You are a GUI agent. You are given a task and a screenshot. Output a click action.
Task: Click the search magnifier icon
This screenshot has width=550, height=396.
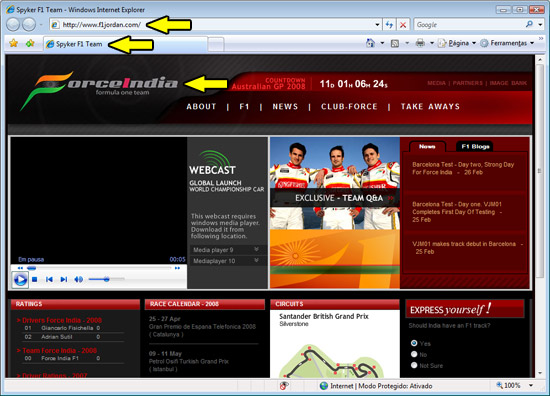(x=529, y=24)
